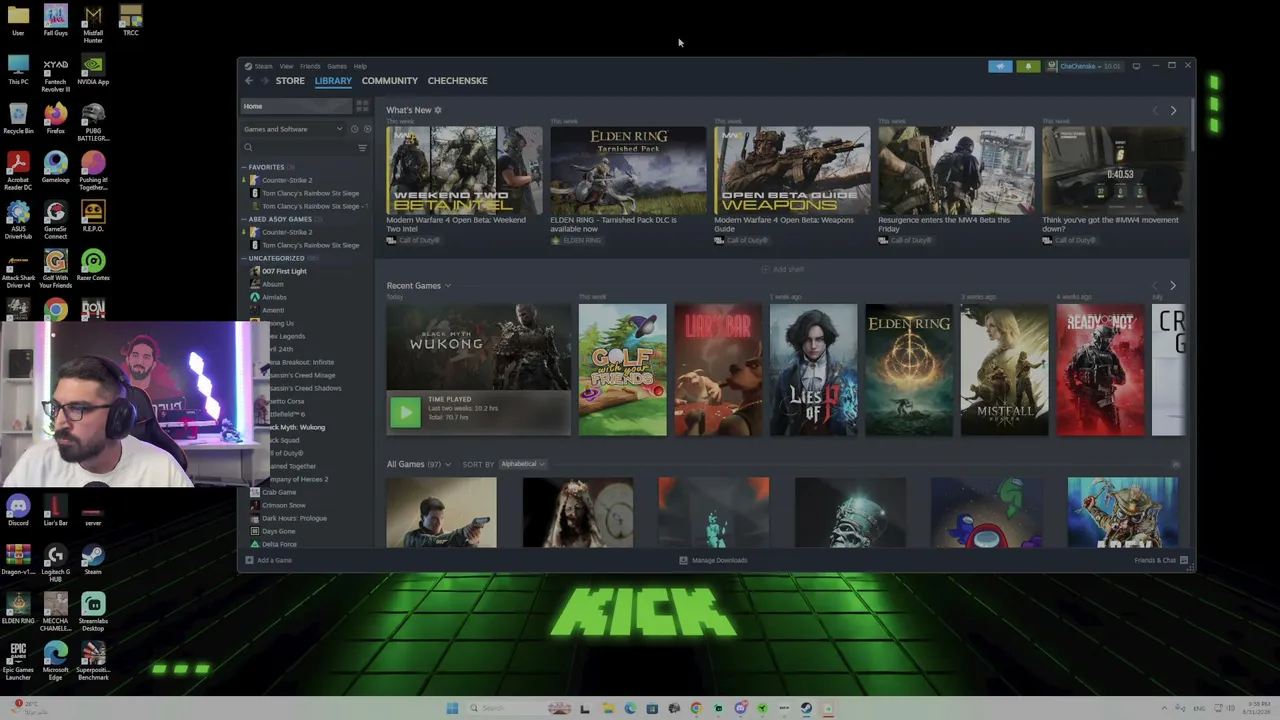Open the Friends & Chat icon

point(1184,560)
